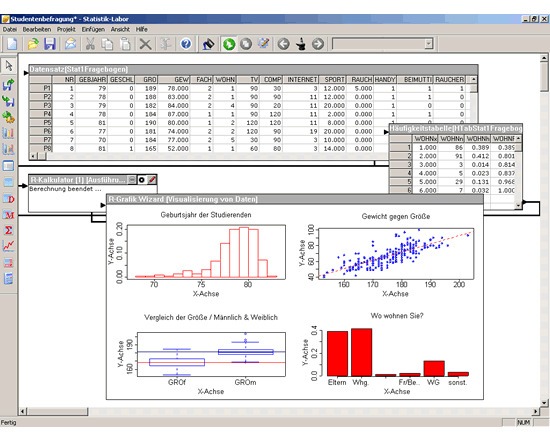Screen dimensions: 550x440
Task: Run calculation with the green play icon
Action: 229,44
